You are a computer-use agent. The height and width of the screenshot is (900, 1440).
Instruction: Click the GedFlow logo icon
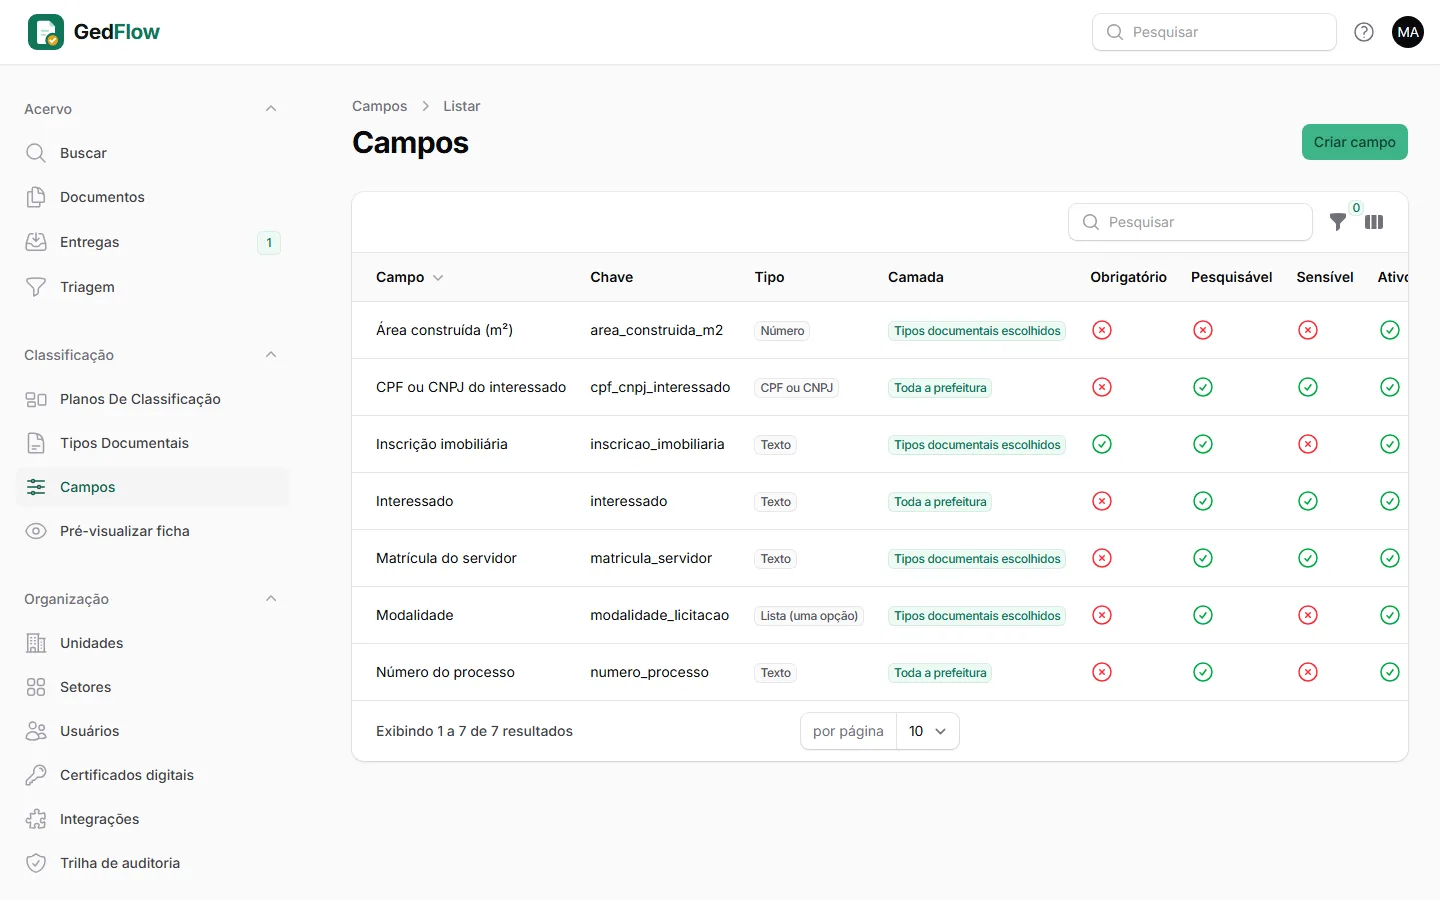tap(46, 32)
